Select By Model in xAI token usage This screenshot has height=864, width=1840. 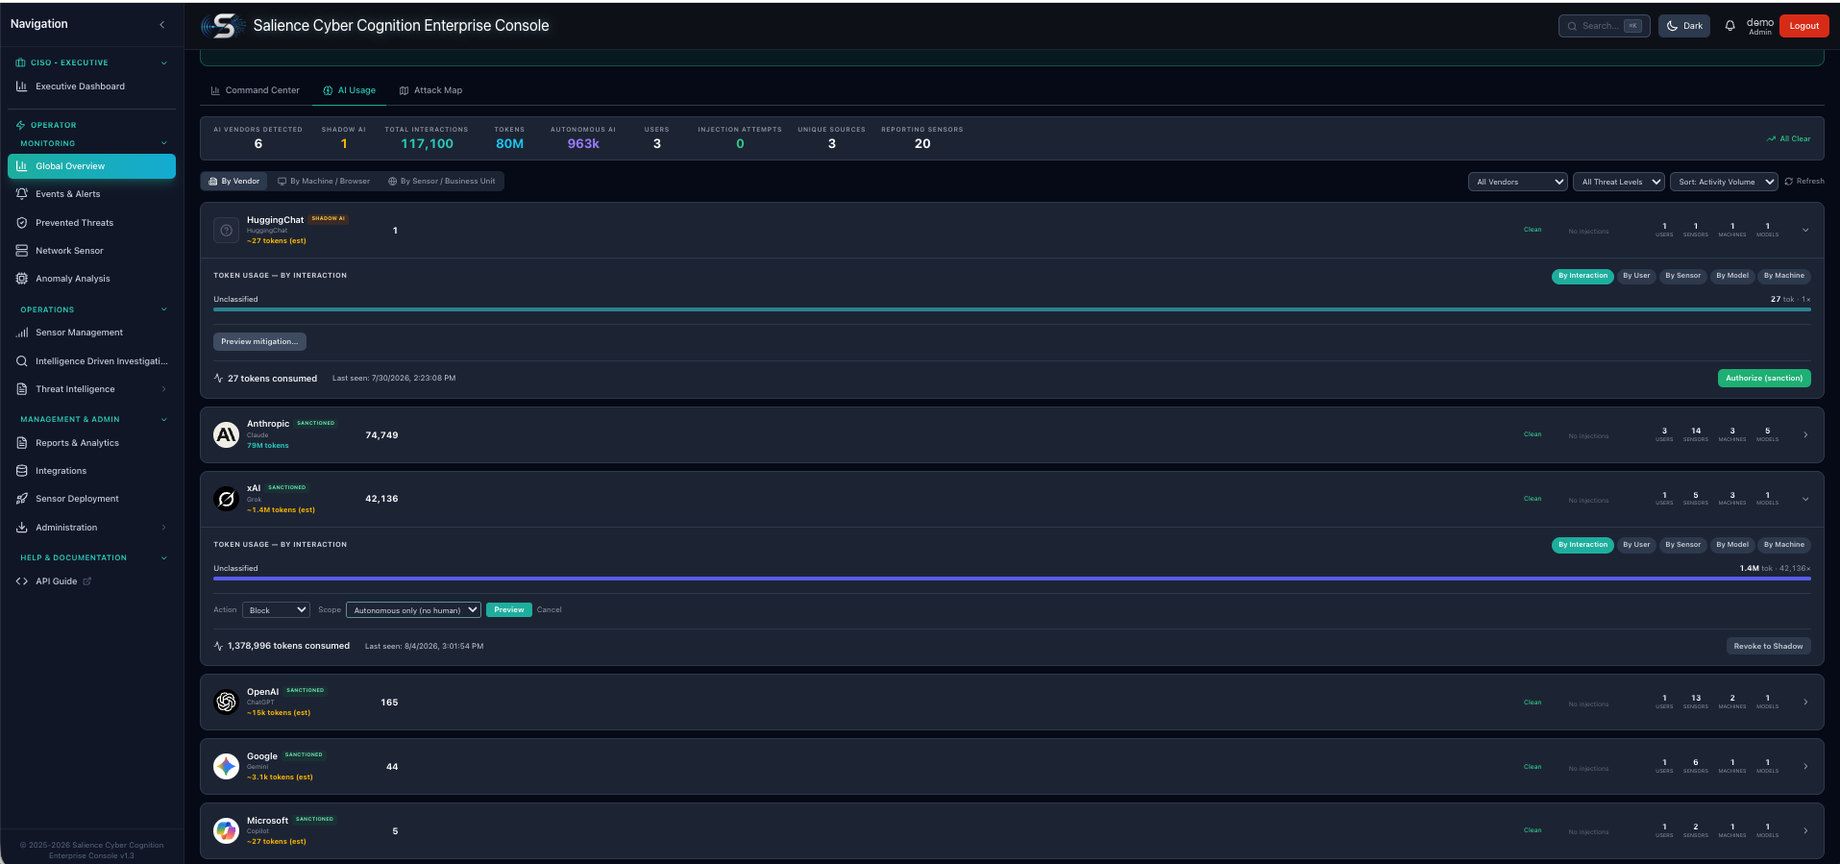(1732, 545)
